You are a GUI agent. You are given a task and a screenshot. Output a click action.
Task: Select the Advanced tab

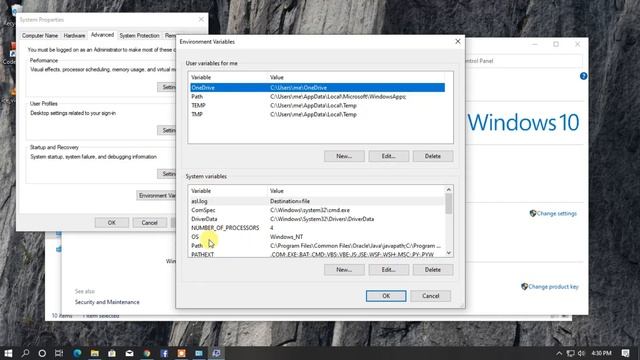102,35
